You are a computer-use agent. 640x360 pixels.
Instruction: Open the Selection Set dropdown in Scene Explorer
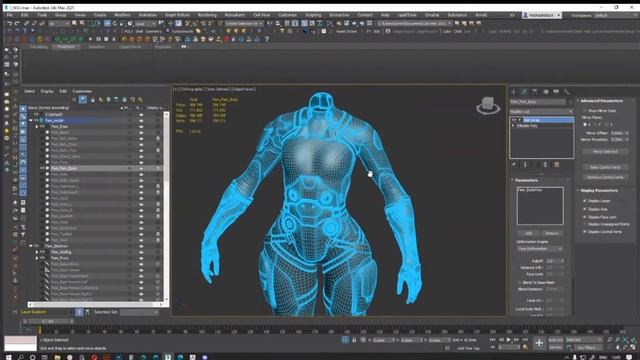click(x=139, y=312)
